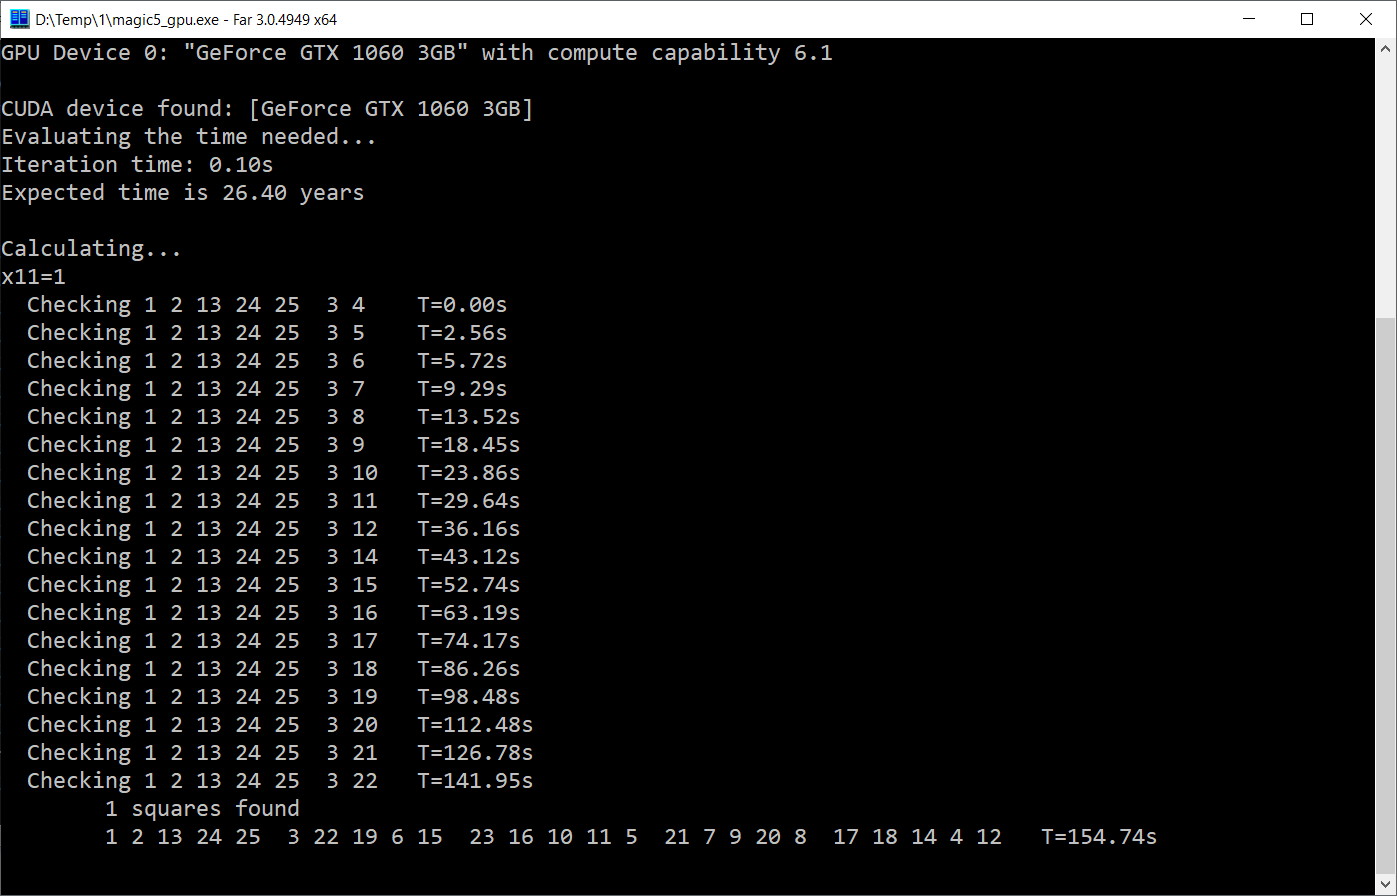Click the Checking row with T=98.48s
Screen dimensions: 1397x896
click(274, 697)
